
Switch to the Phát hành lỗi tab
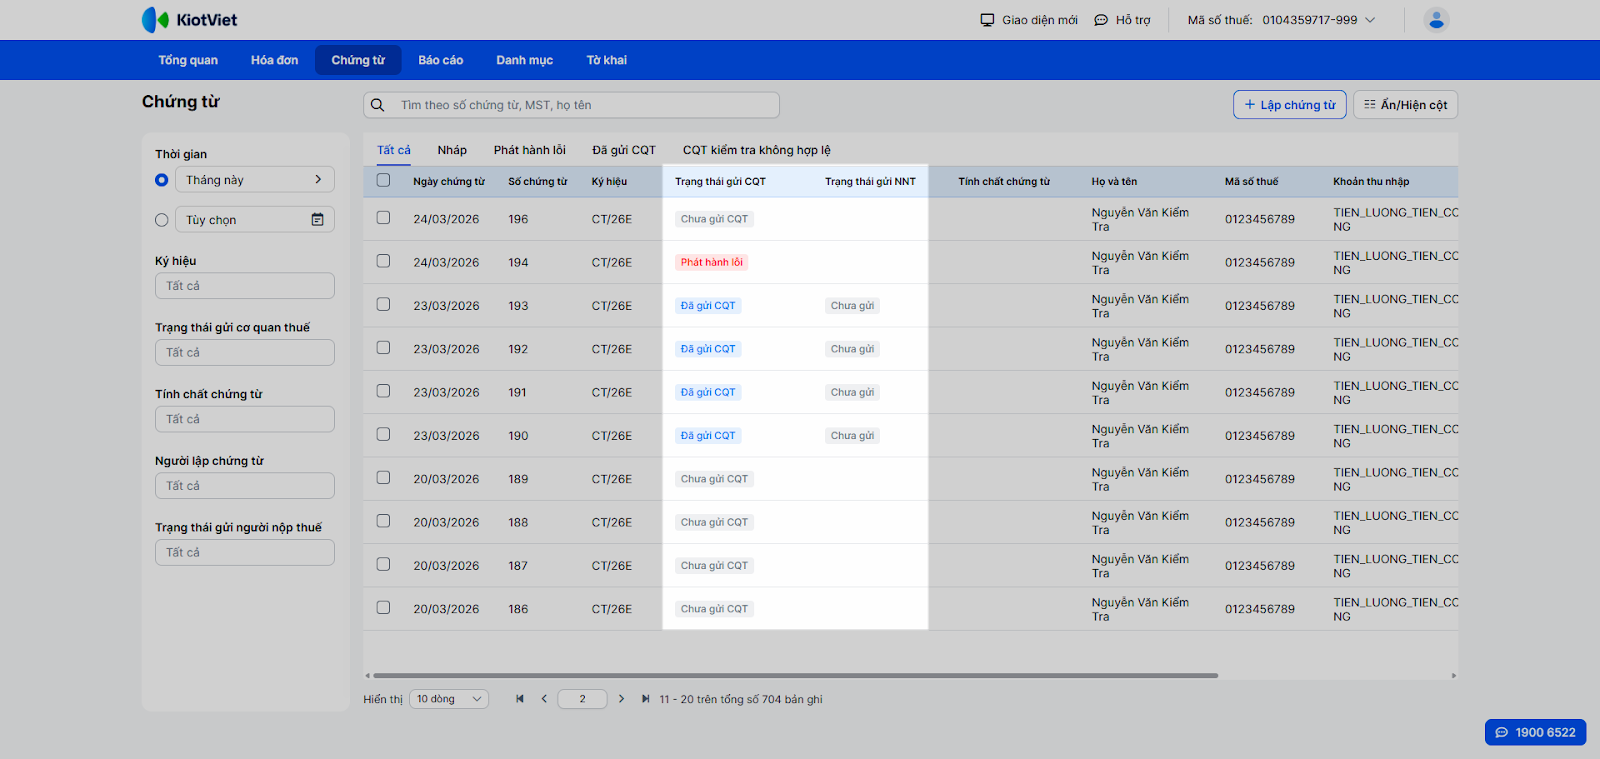coord(529,150)
